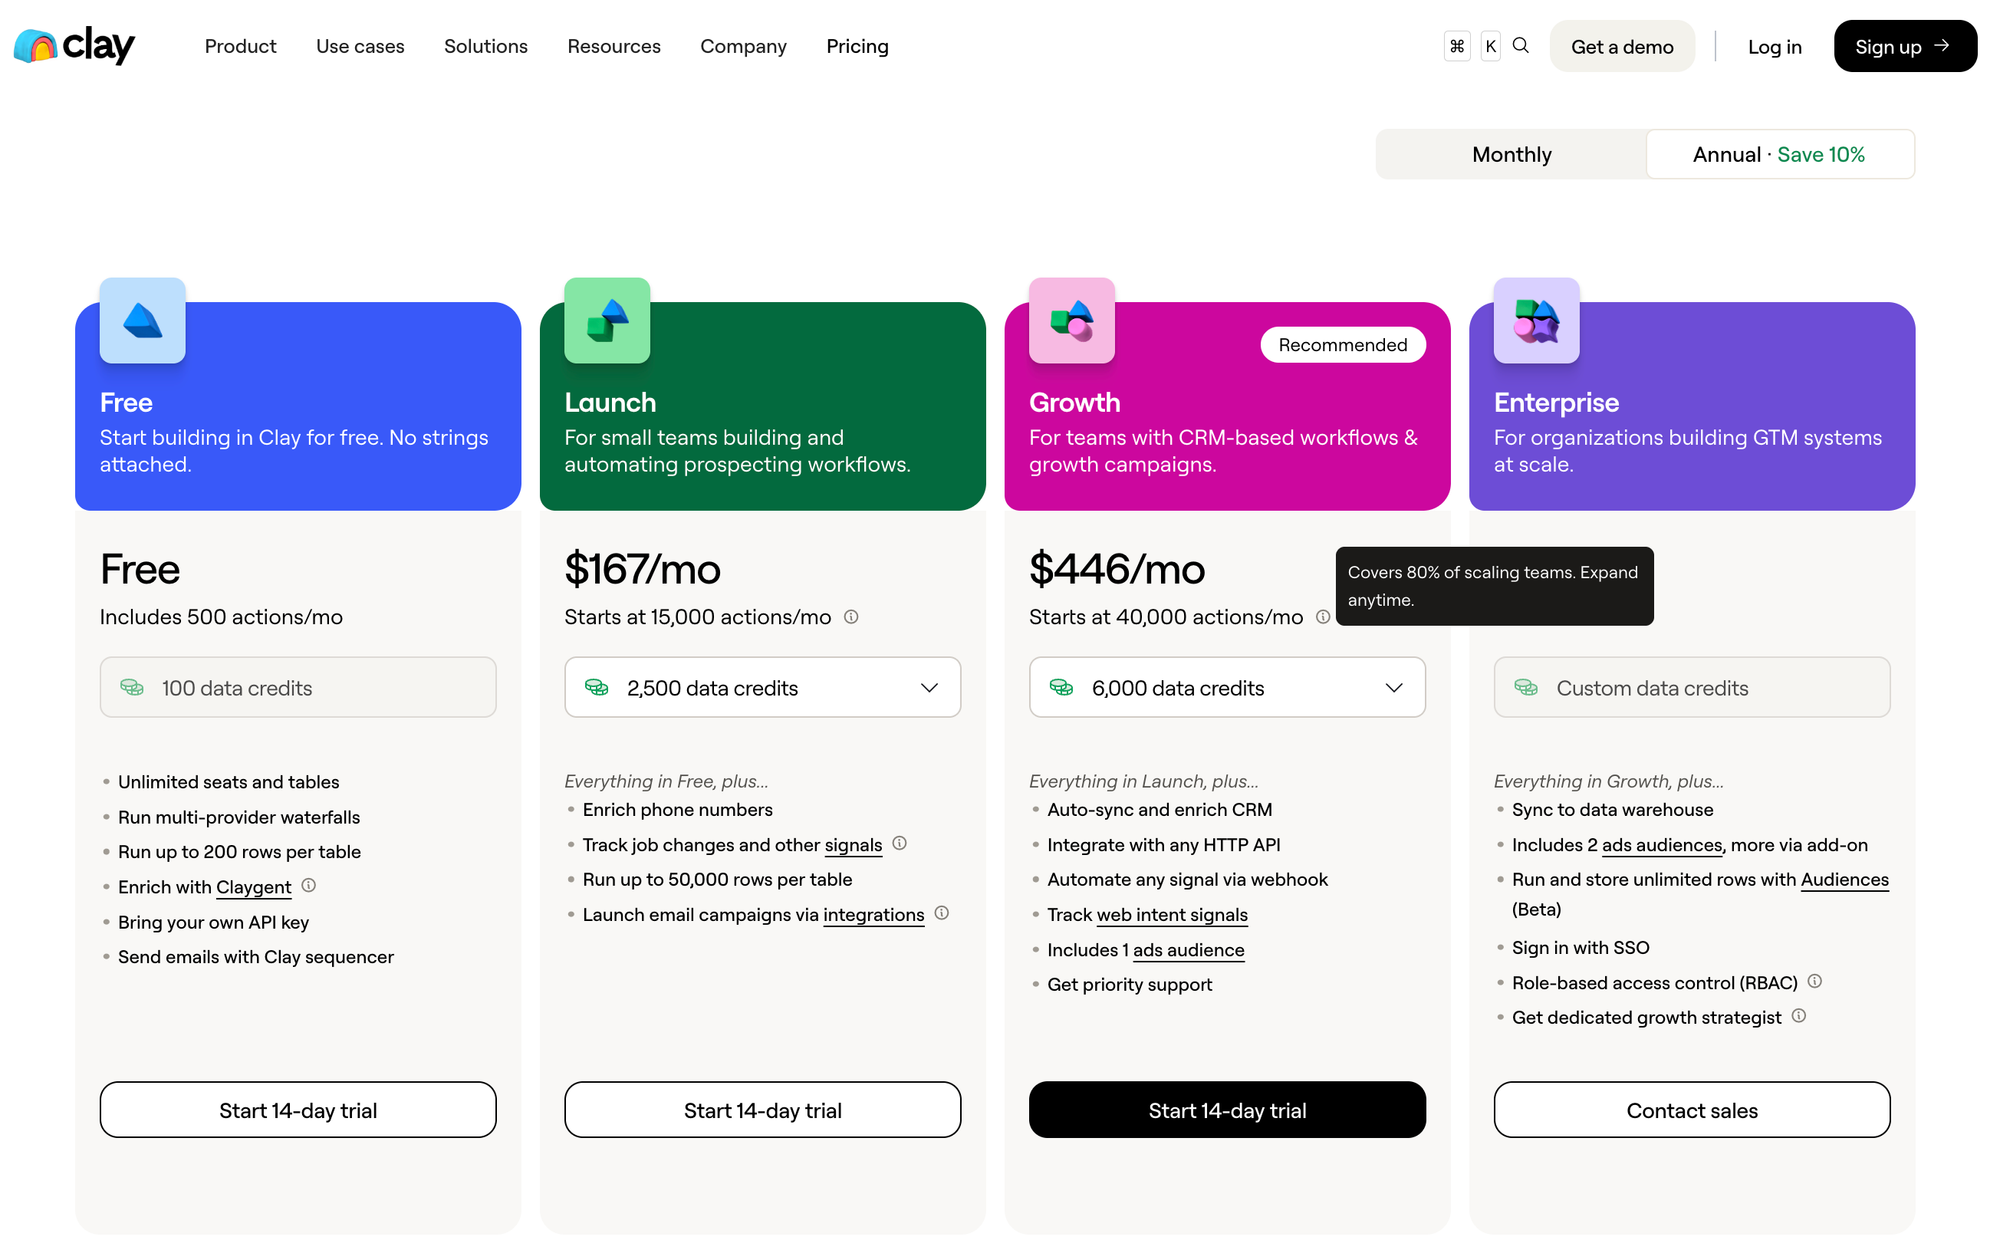Switch billing to Monthly
This screenshot has width=2000, height=1253.
[1511, 154]
